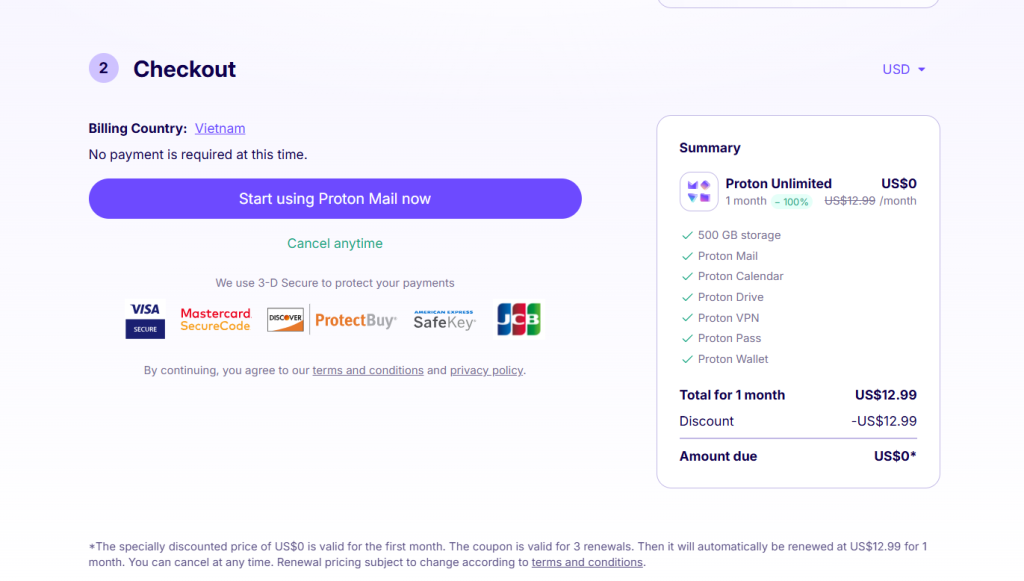Click the JCB payment logo

518,320
